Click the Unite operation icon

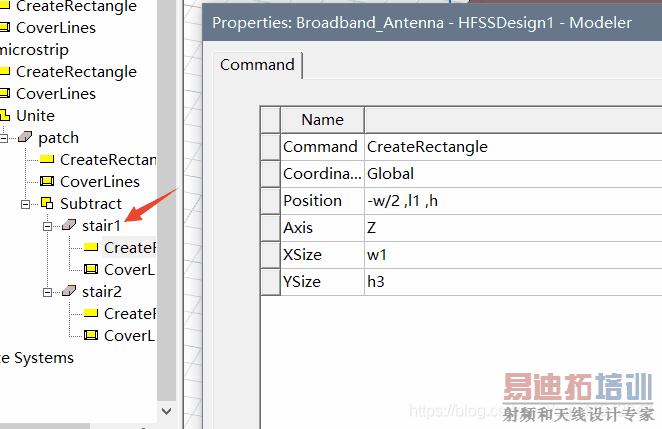[4, 115]
